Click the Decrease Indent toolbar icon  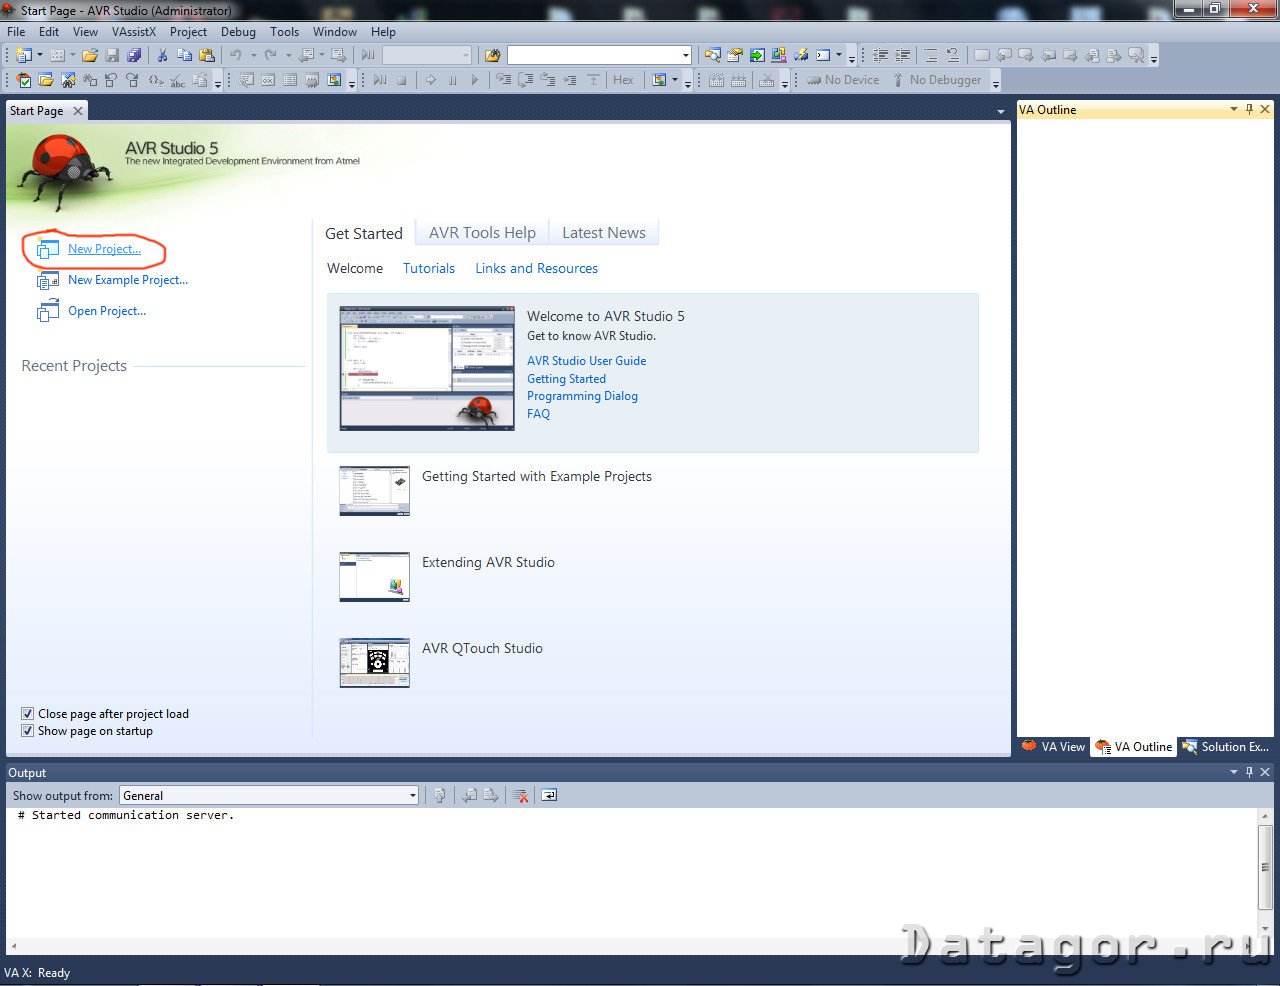coord(880,55)
